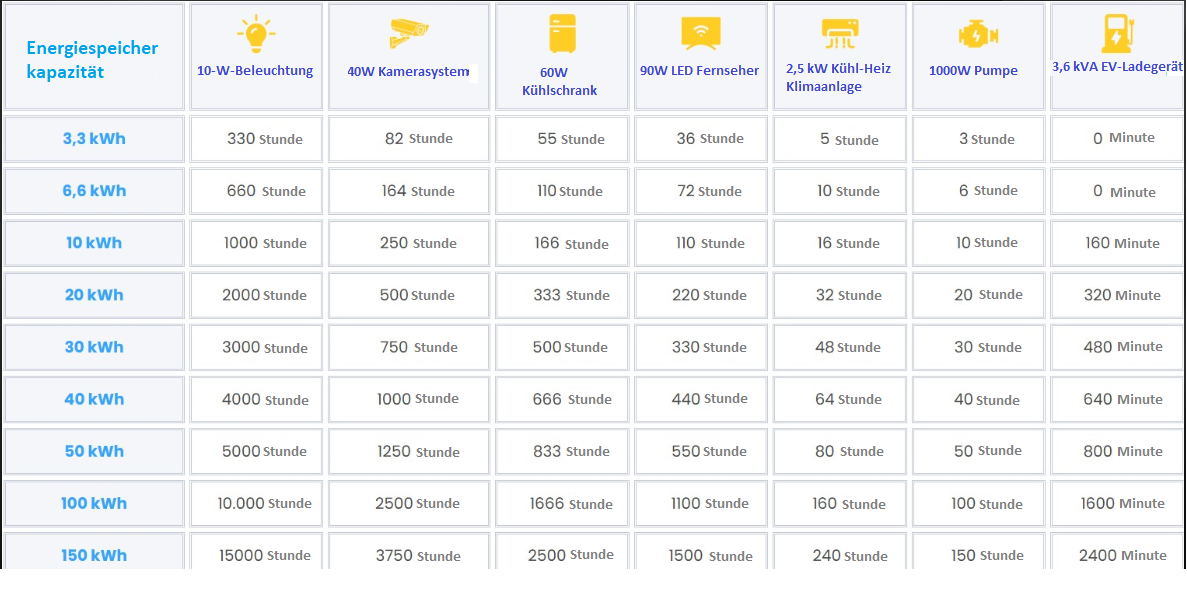1187x615 pixels.
Task: Click the EV charging station icon
Action: 1113,33
